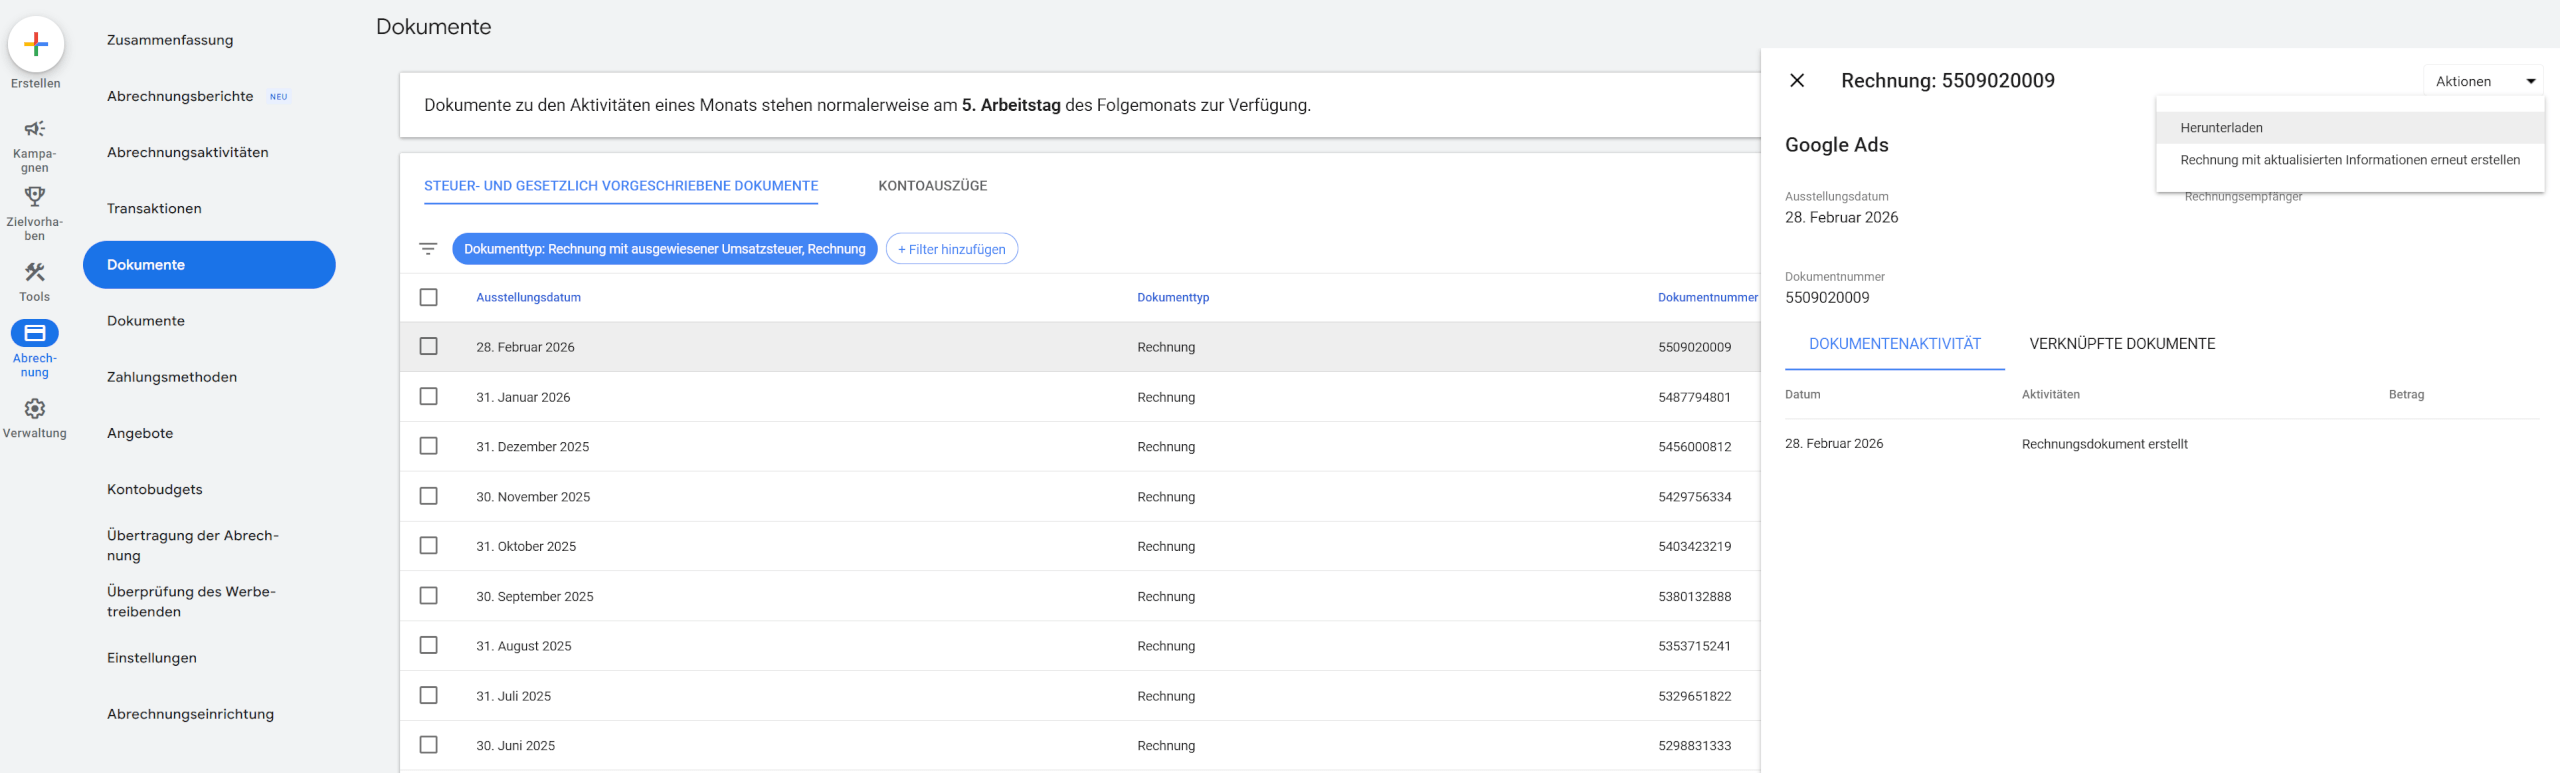Open Abrechnungseinrichtung in the sidebar

[190, 714]
